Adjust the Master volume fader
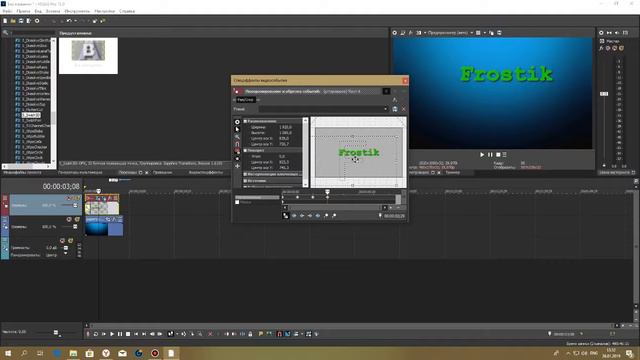Screen dimensions: 640x360 (x=604, y=94)
